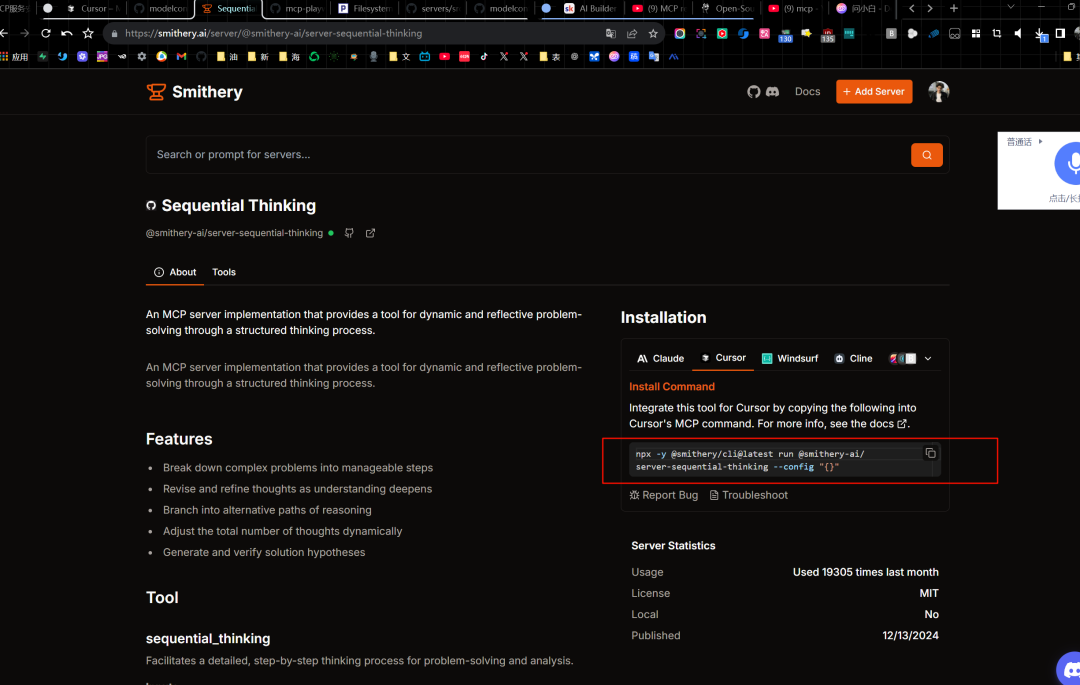Expand more installation clients dropdown
Image resolution: width=1080 pixels, height=685 pixels.
pos(928,358)
